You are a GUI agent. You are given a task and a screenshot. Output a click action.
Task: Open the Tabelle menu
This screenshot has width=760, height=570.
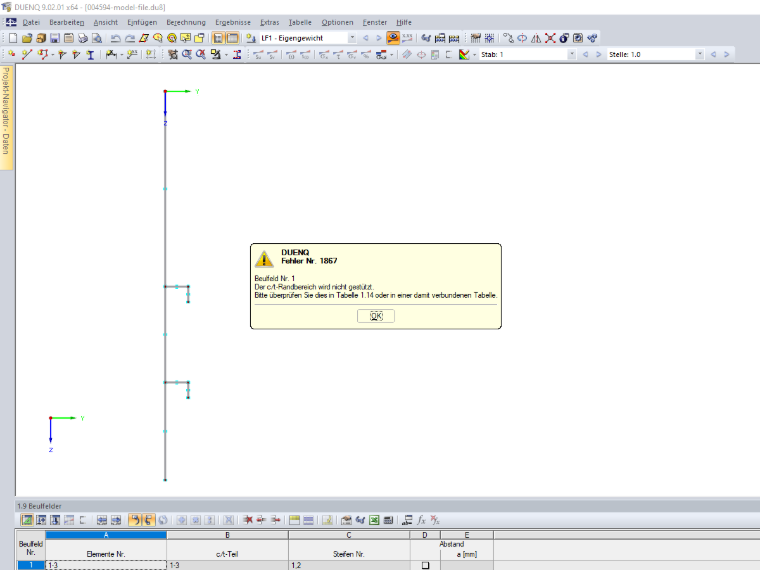pyautogui.click(x=300, y=22)
